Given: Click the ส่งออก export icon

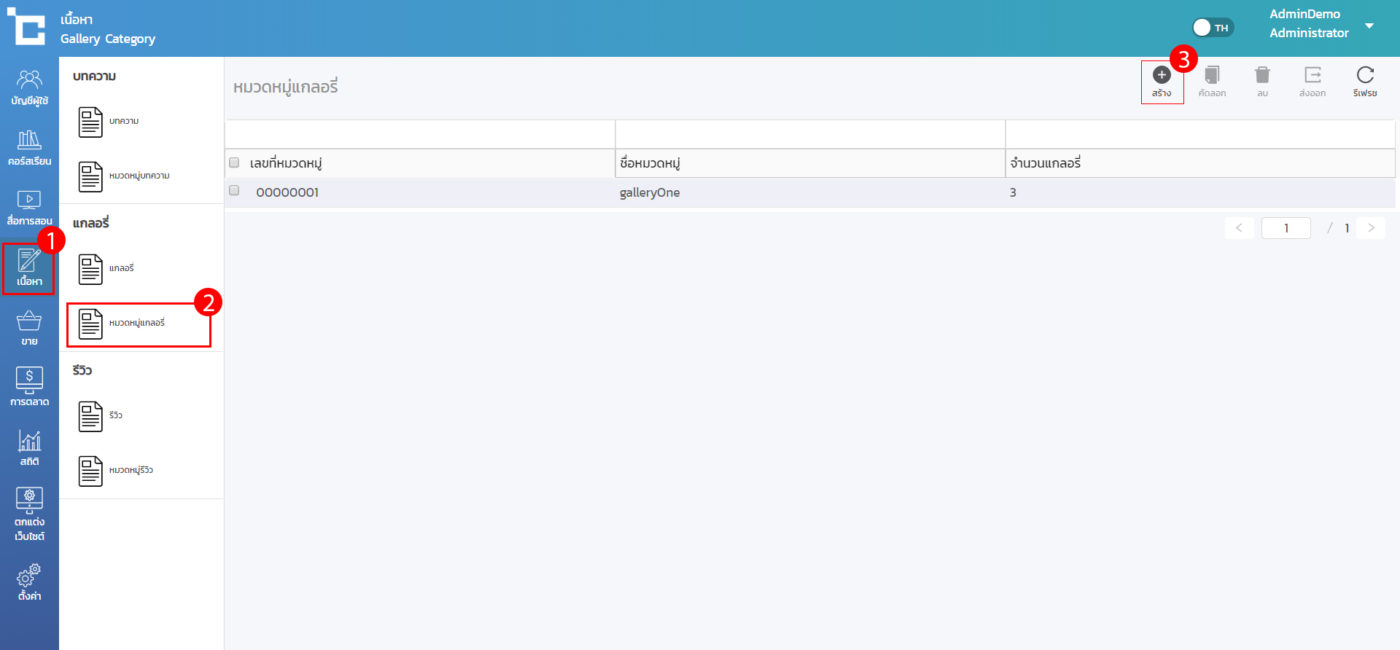Looking at the screenshot, I should pyautogui.click(x=1312, y=75).
